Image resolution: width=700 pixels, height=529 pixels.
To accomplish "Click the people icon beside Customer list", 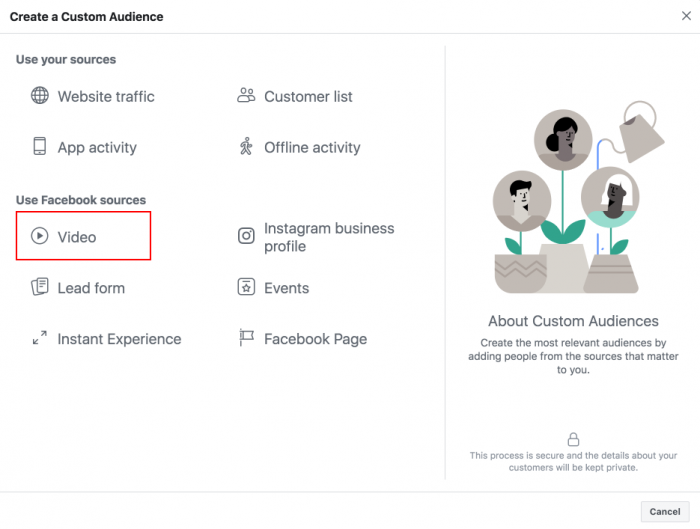I will point(246,96).
